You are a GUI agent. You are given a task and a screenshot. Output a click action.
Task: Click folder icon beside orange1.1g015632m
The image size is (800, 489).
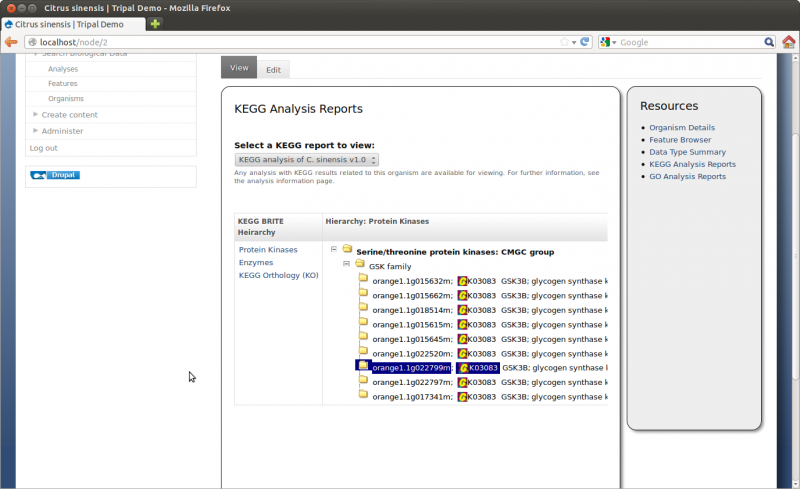coord(363,278)
